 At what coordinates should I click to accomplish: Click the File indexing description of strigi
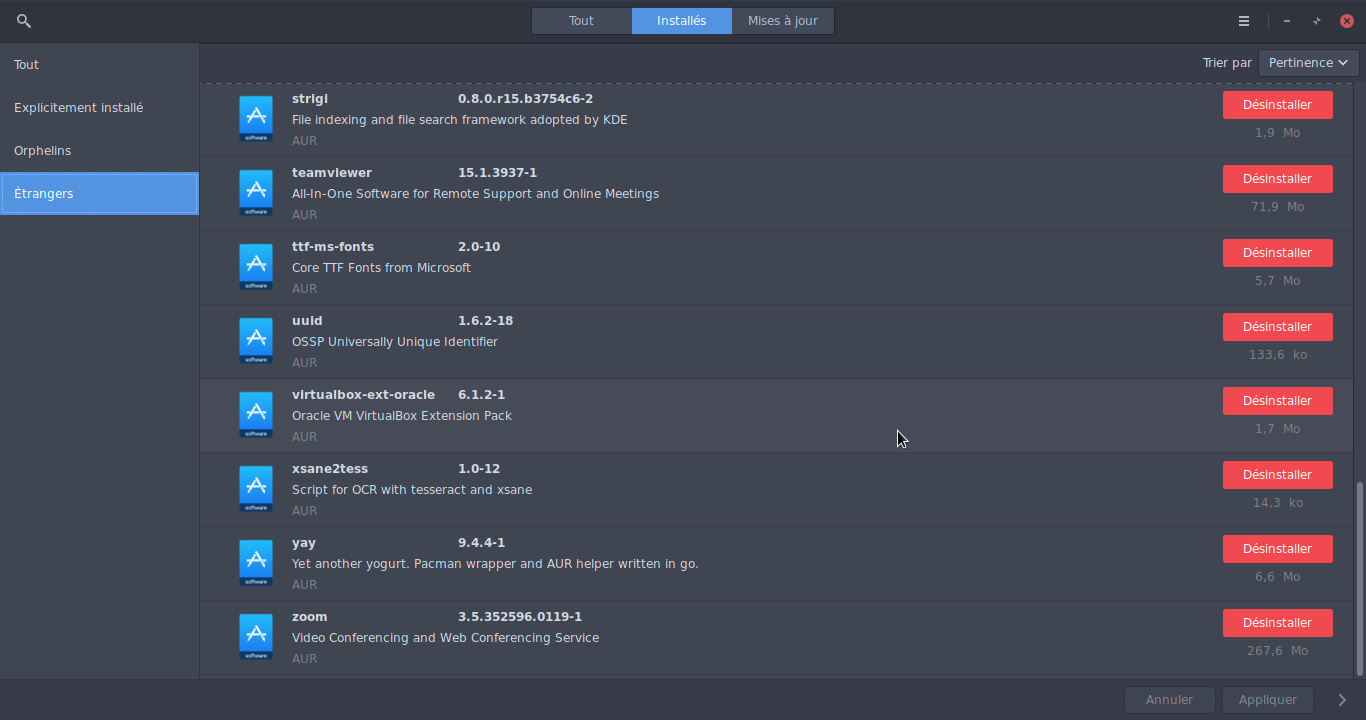pyautogui.click(x=460, y=120)
